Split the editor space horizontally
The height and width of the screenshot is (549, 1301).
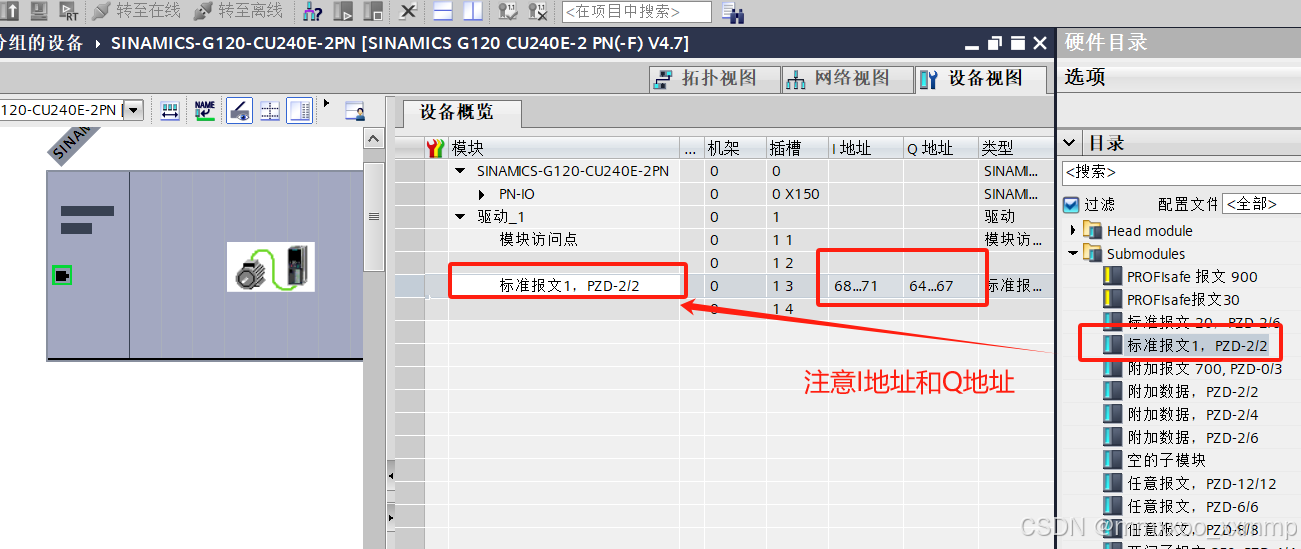442,11
